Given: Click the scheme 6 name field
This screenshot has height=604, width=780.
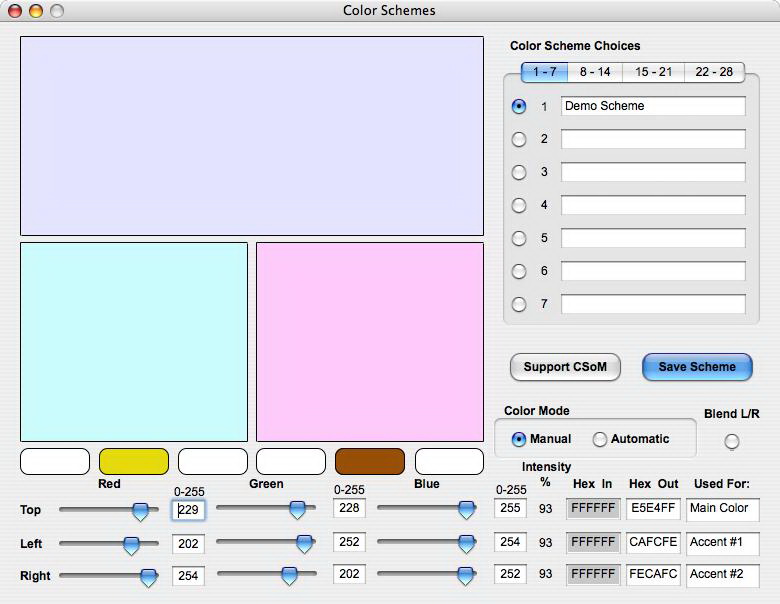Looking at the screenshot, I should (x=653, y=271).
